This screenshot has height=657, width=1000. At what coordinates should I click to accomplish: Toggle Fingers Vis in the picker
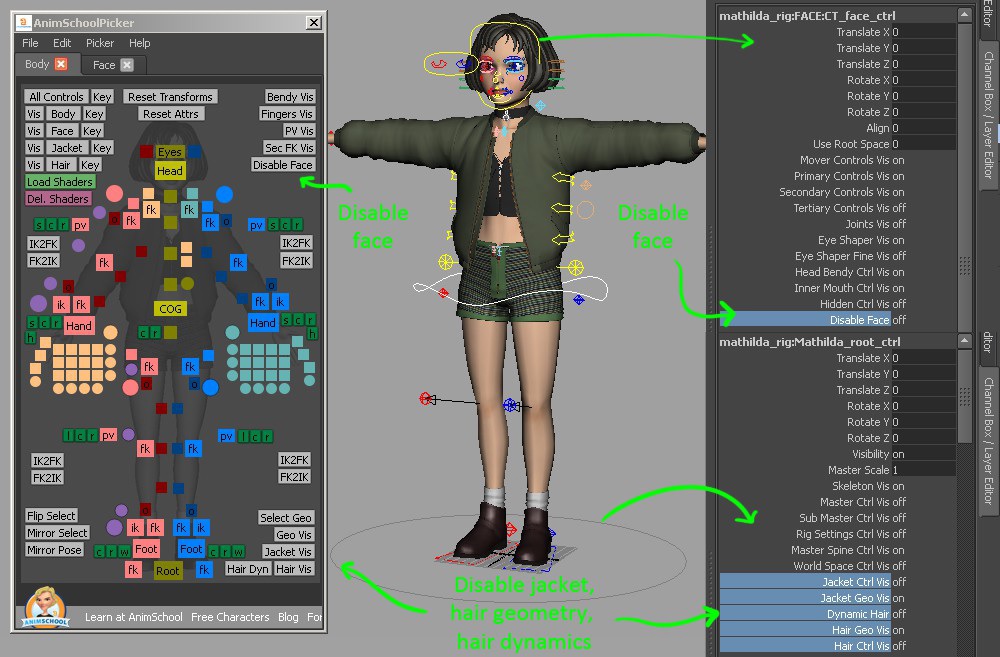(287, 114)
